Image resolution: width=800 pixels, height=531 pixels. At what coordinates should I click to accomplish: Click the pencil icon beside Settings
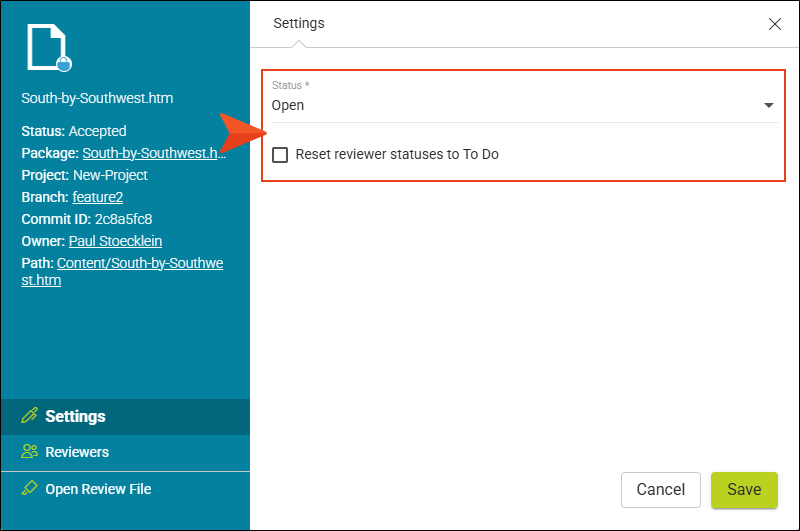(x=29, y=415)
